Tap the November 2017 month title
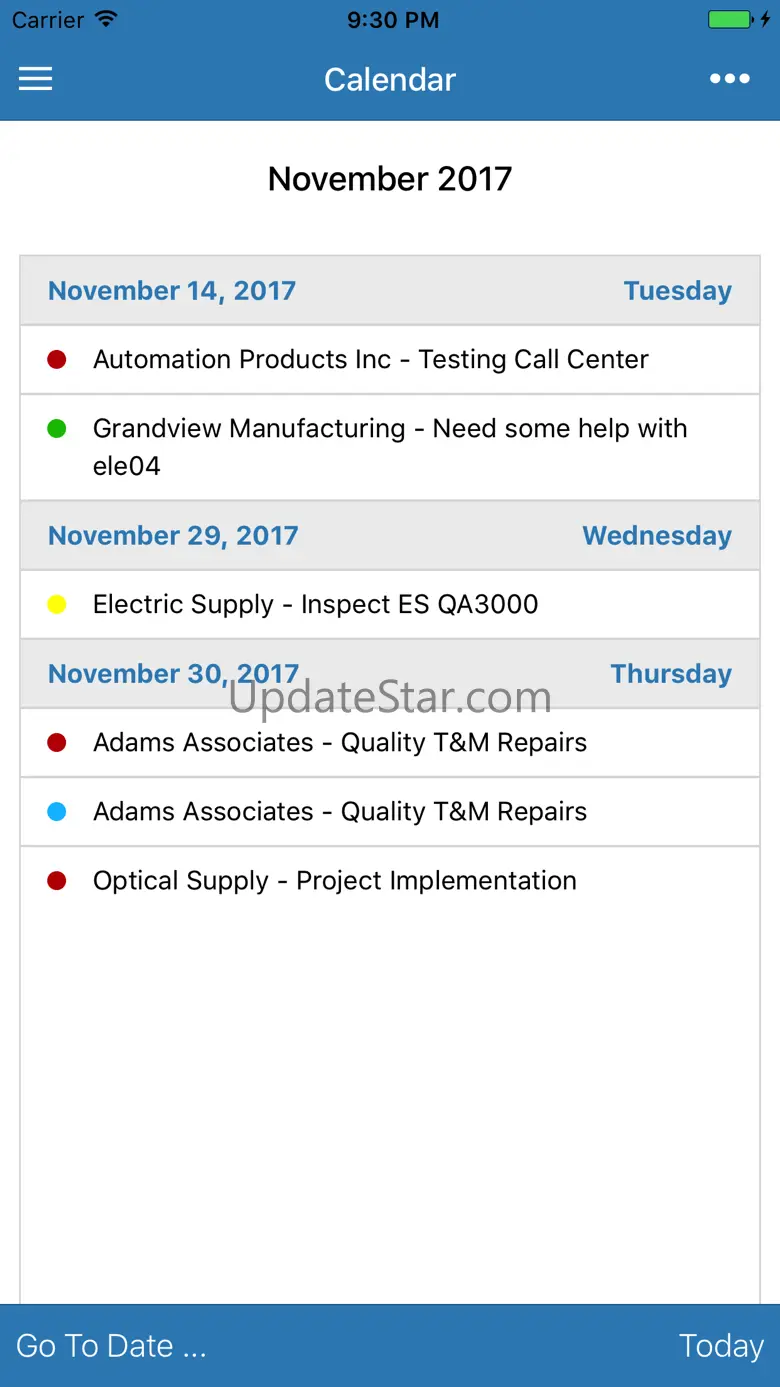 tap(390, 179)
